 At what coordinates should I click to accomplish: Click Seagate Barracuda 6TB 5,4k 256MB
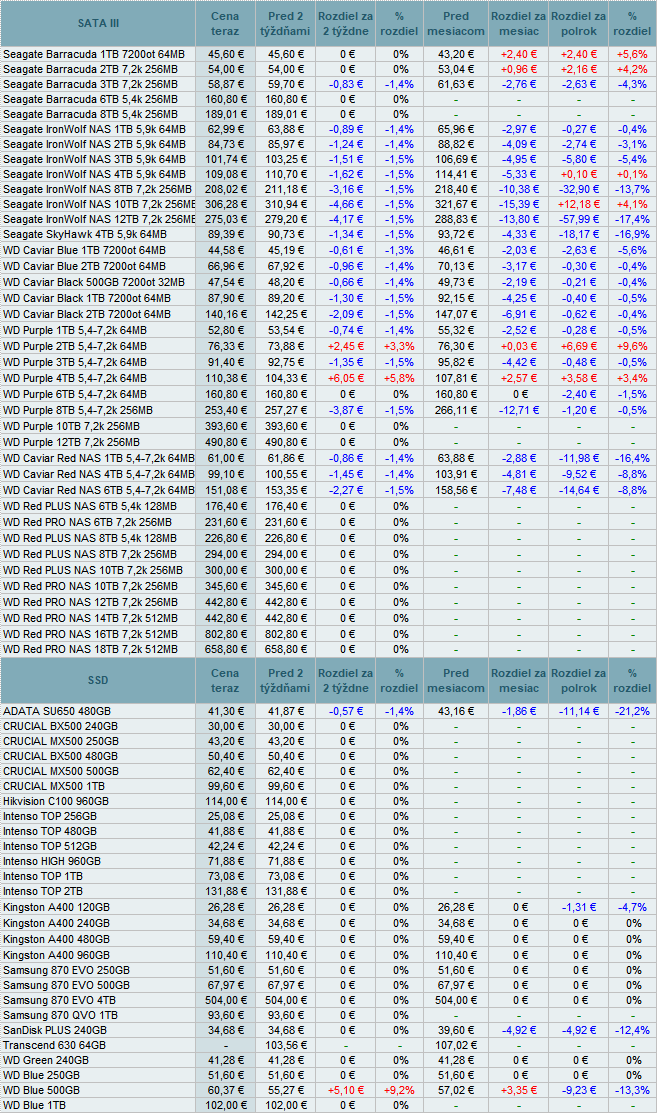pyautogui.click(x=90, y=99)
